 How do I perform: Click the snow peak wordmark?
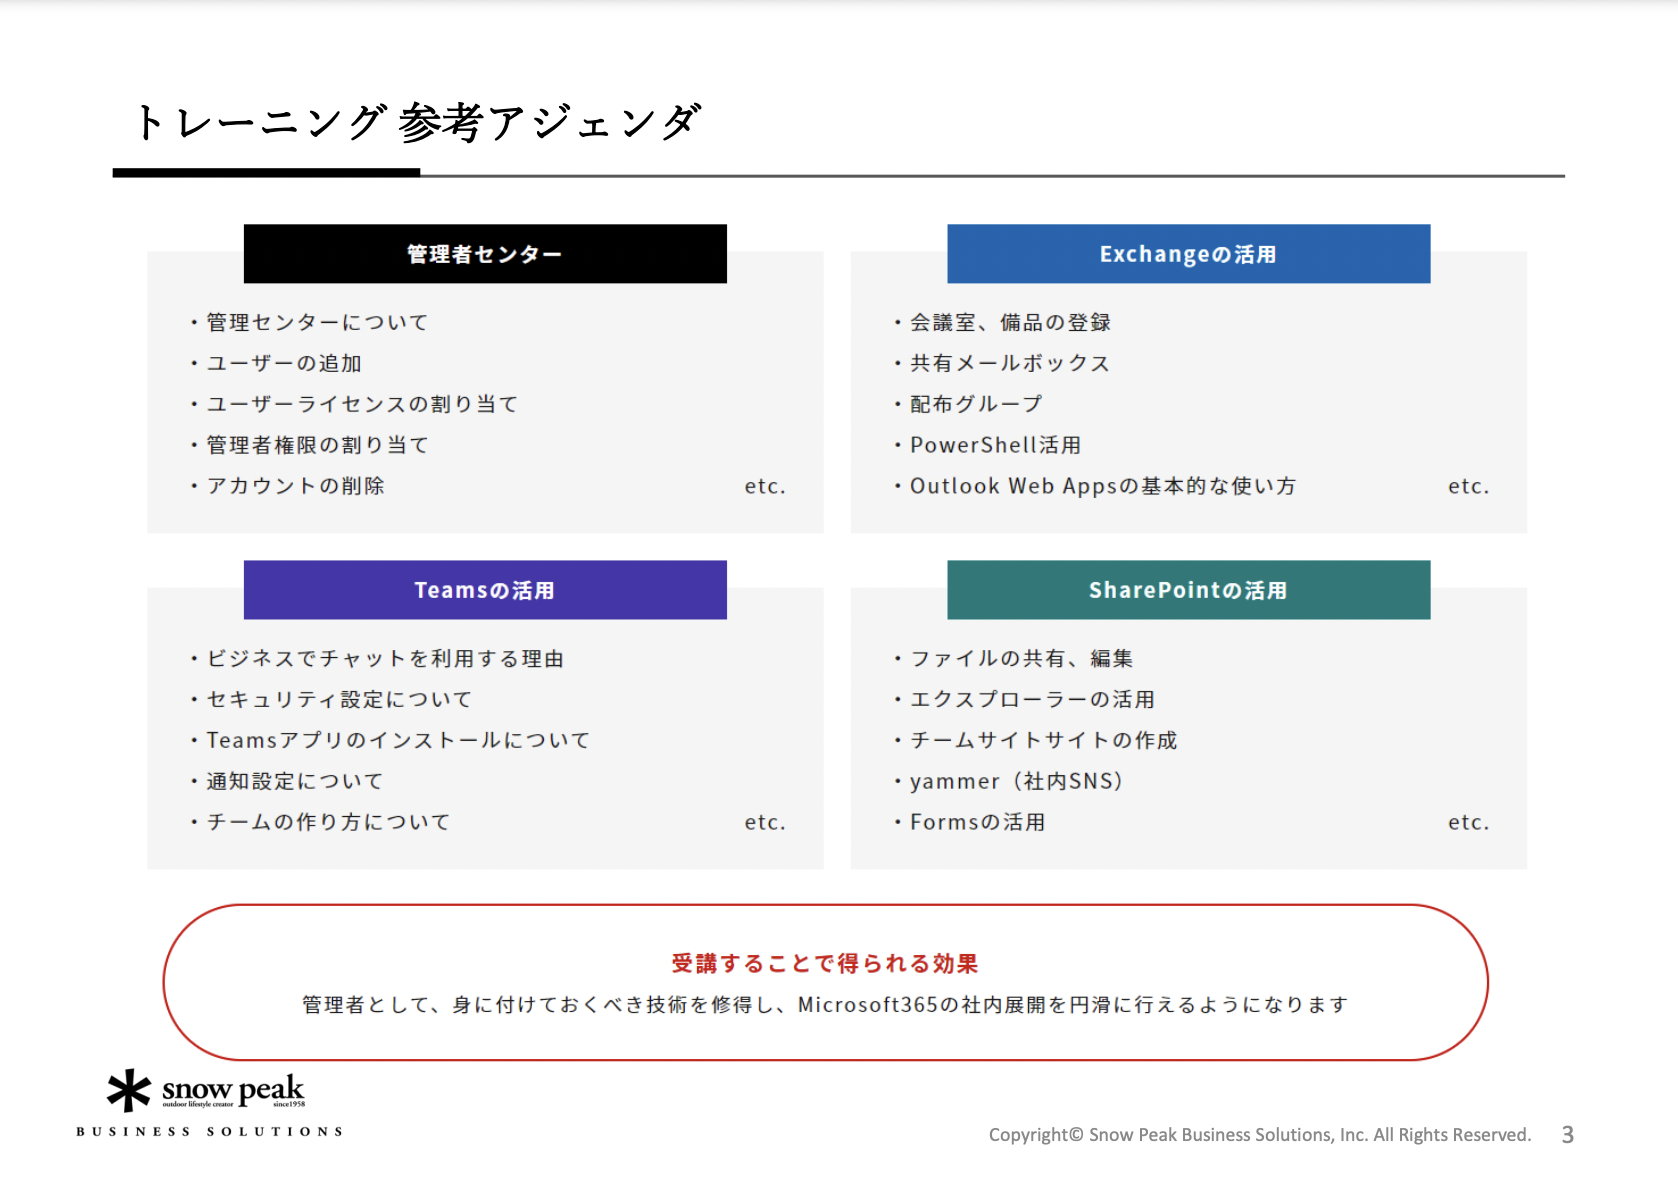(233, 1089)
